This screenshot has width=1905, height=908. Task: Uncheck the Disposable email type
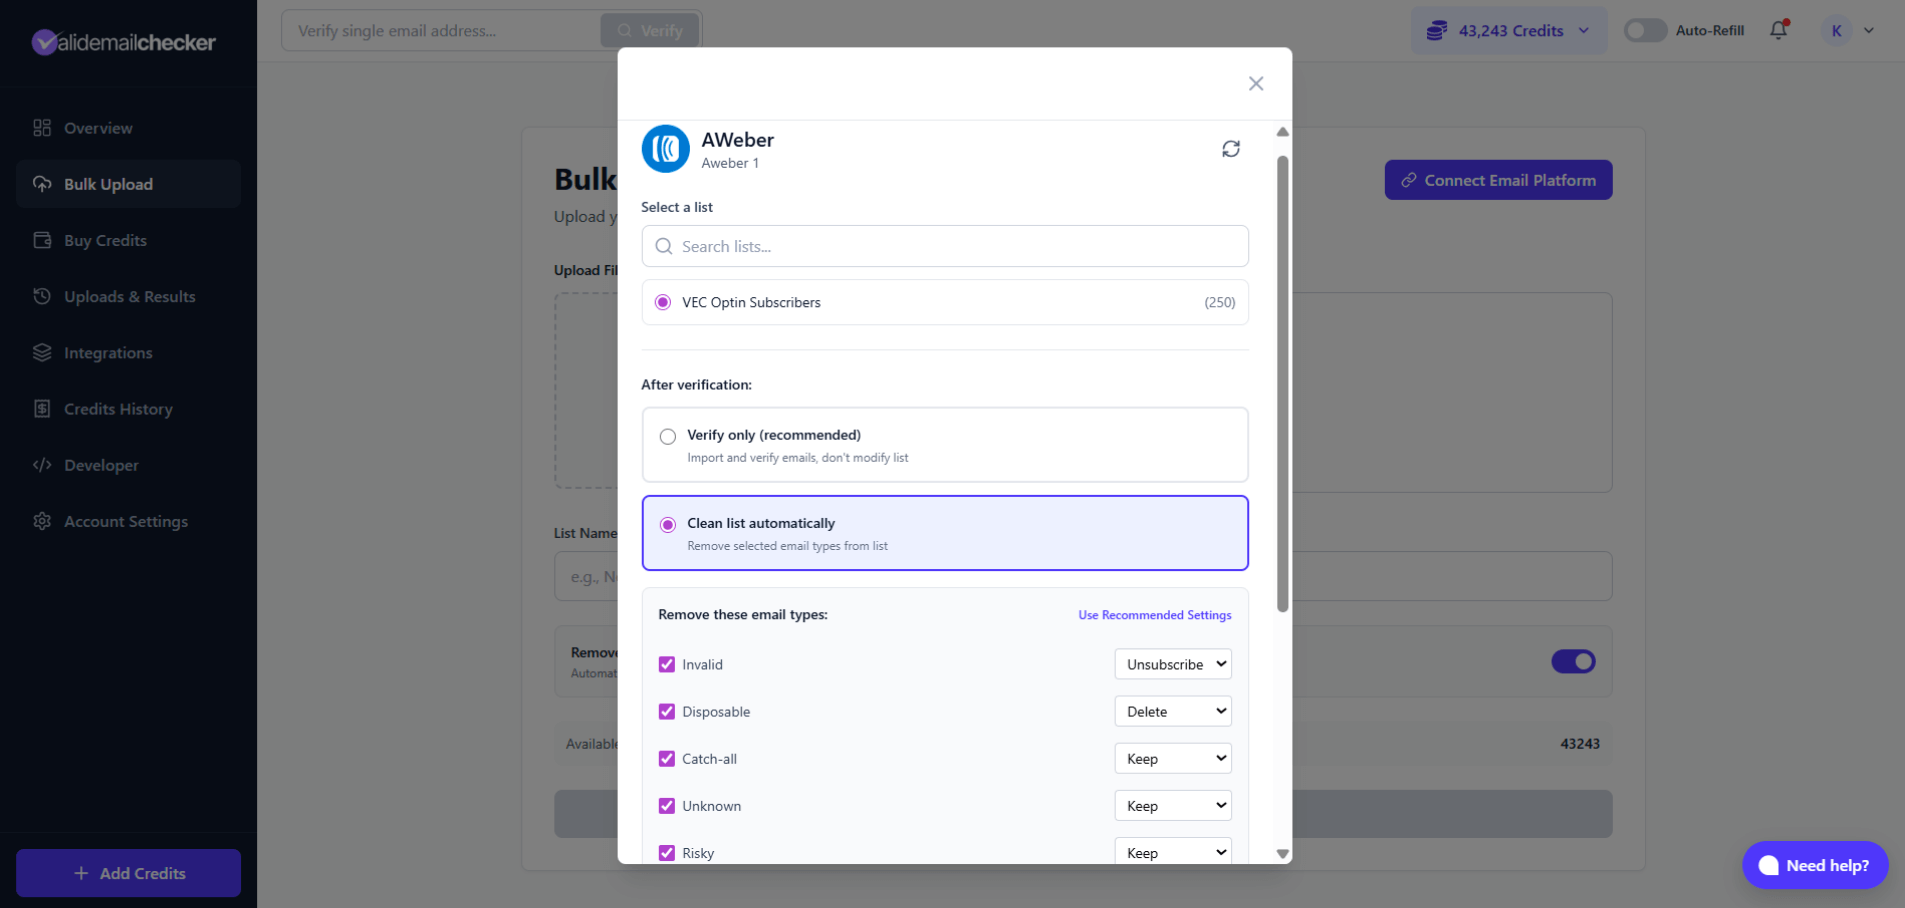point(666,711)
